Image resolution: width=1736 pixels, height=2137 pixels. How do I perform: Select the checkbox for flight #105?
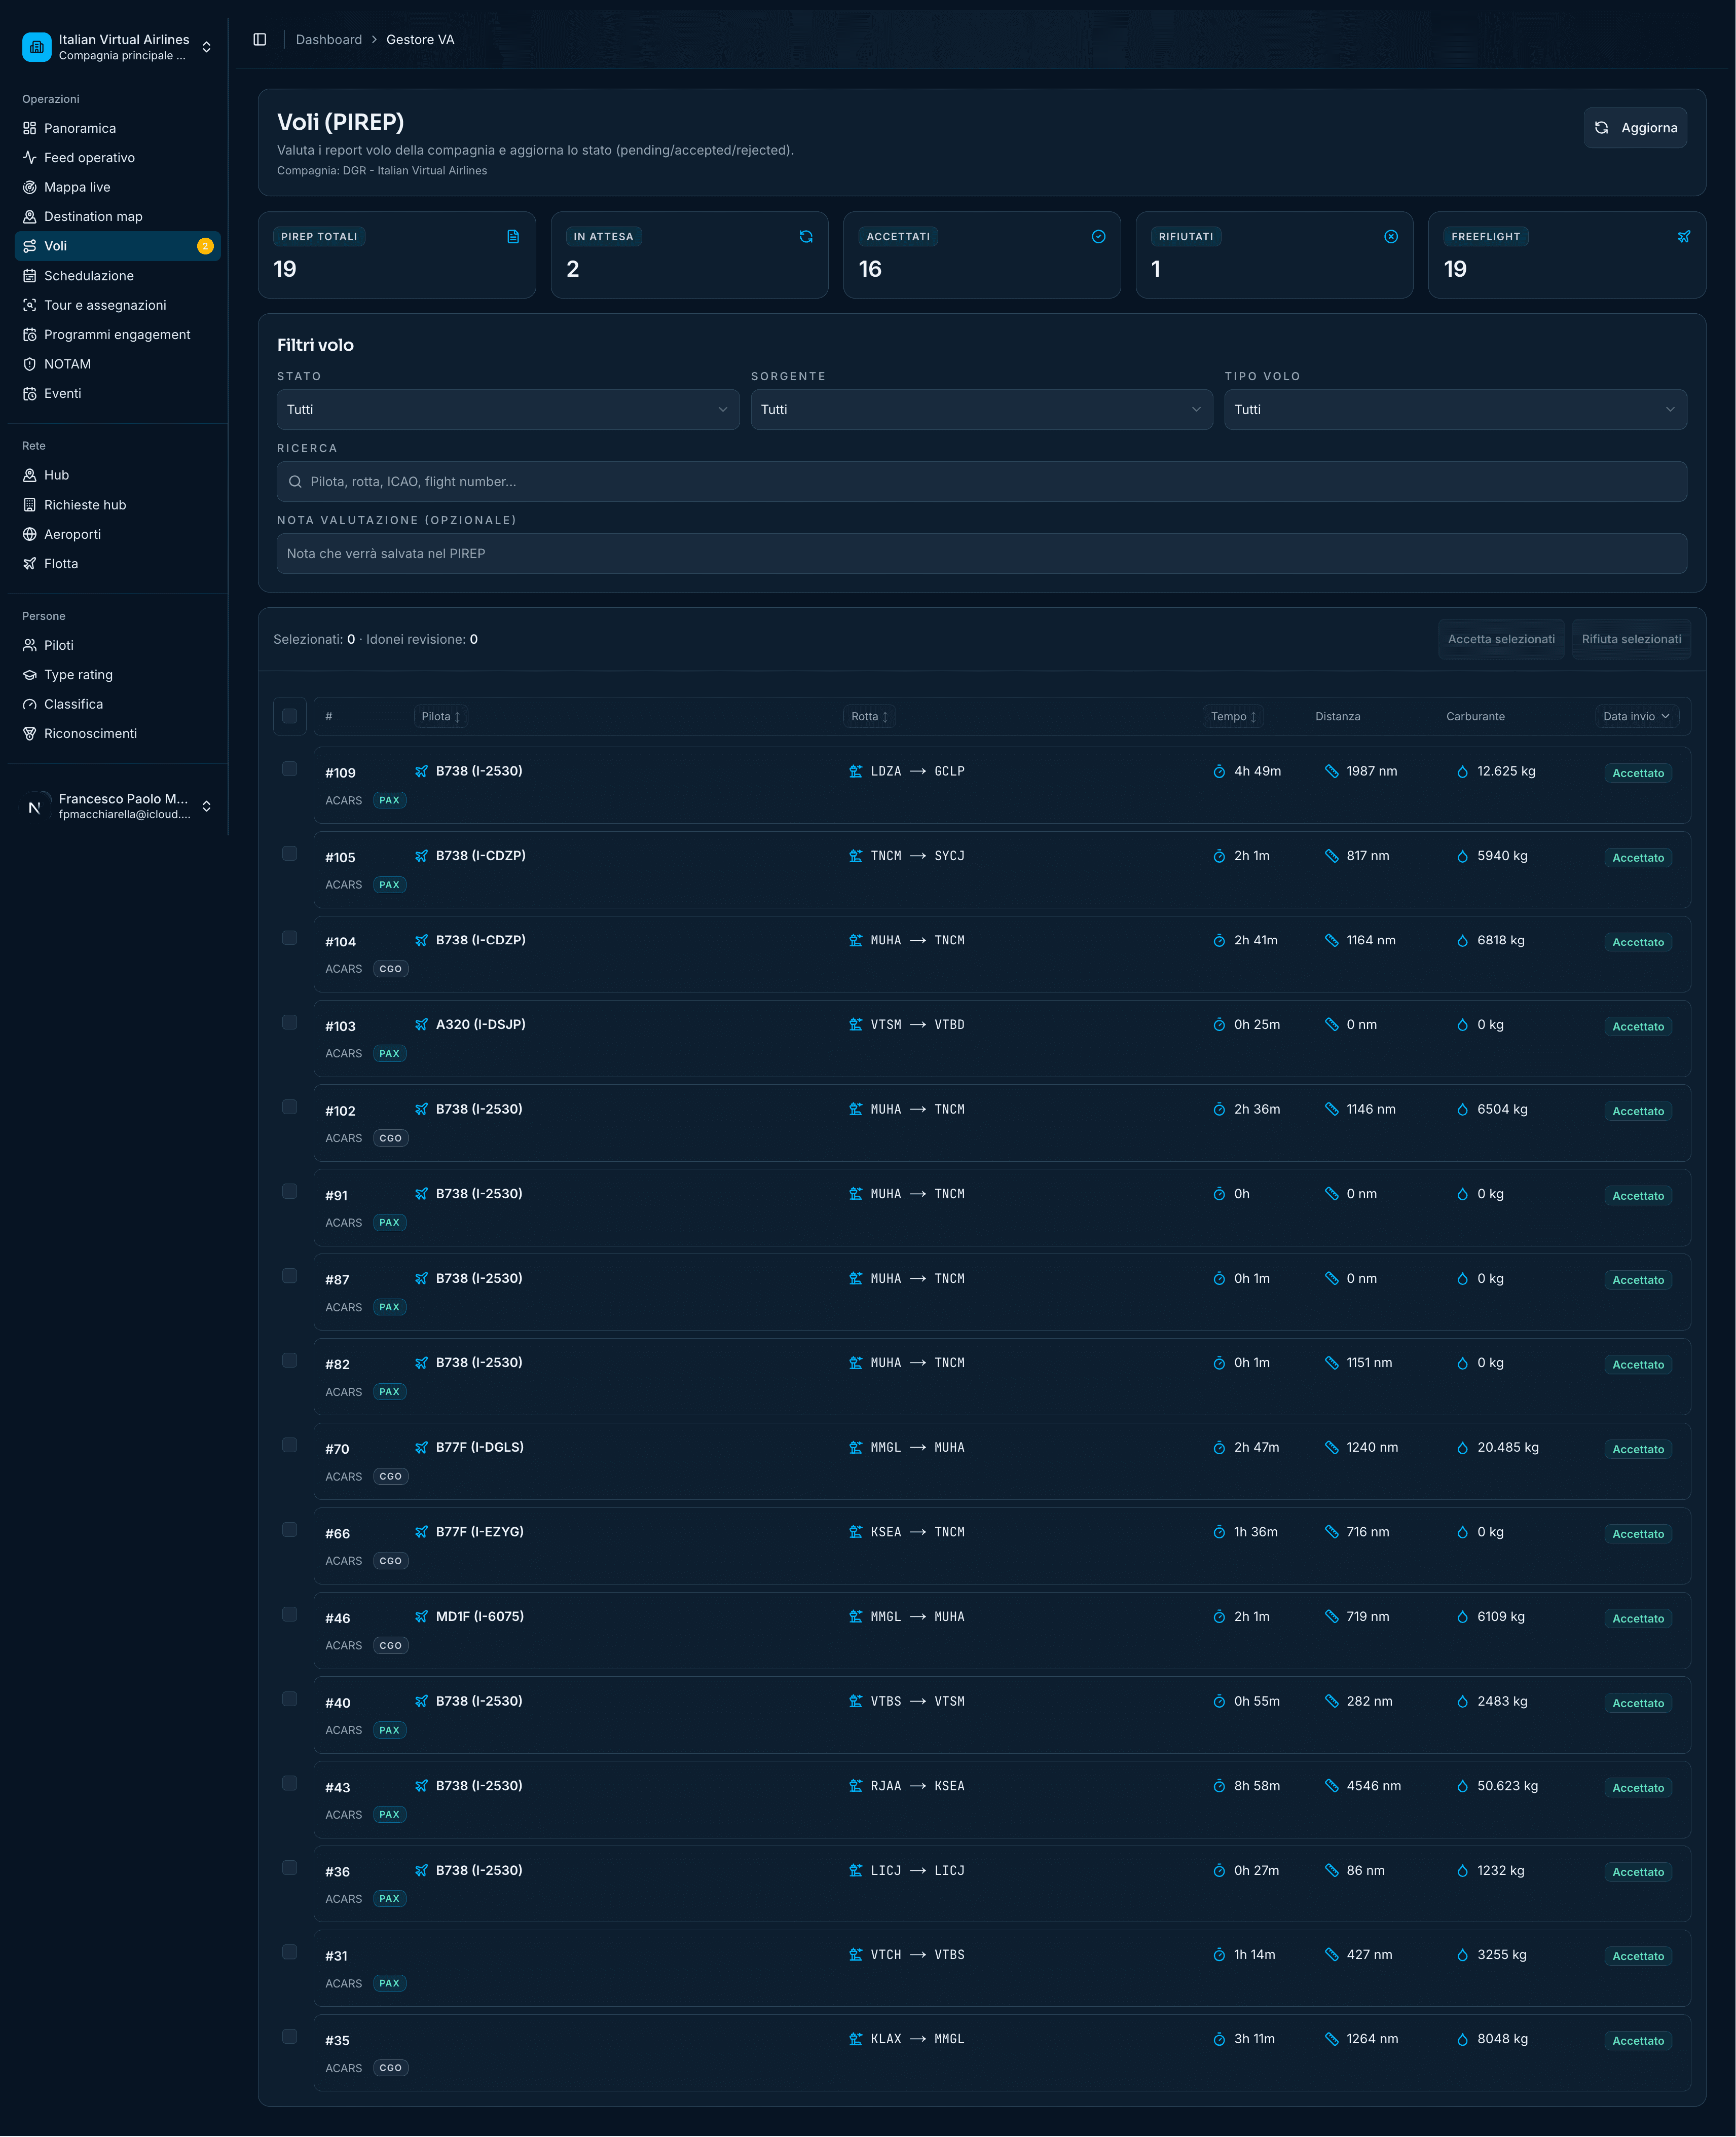(x=290, y=854)
